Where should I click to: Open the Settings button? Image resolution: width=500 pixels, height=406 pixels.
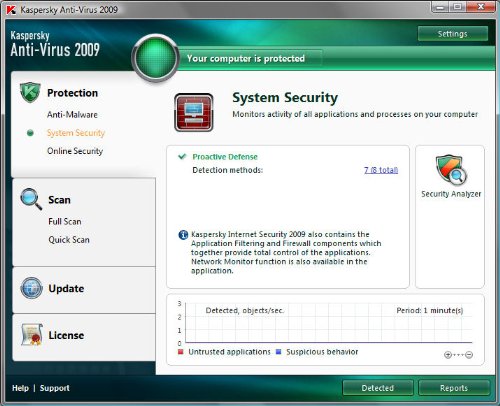pyautogui.click(x=453, y=34)
